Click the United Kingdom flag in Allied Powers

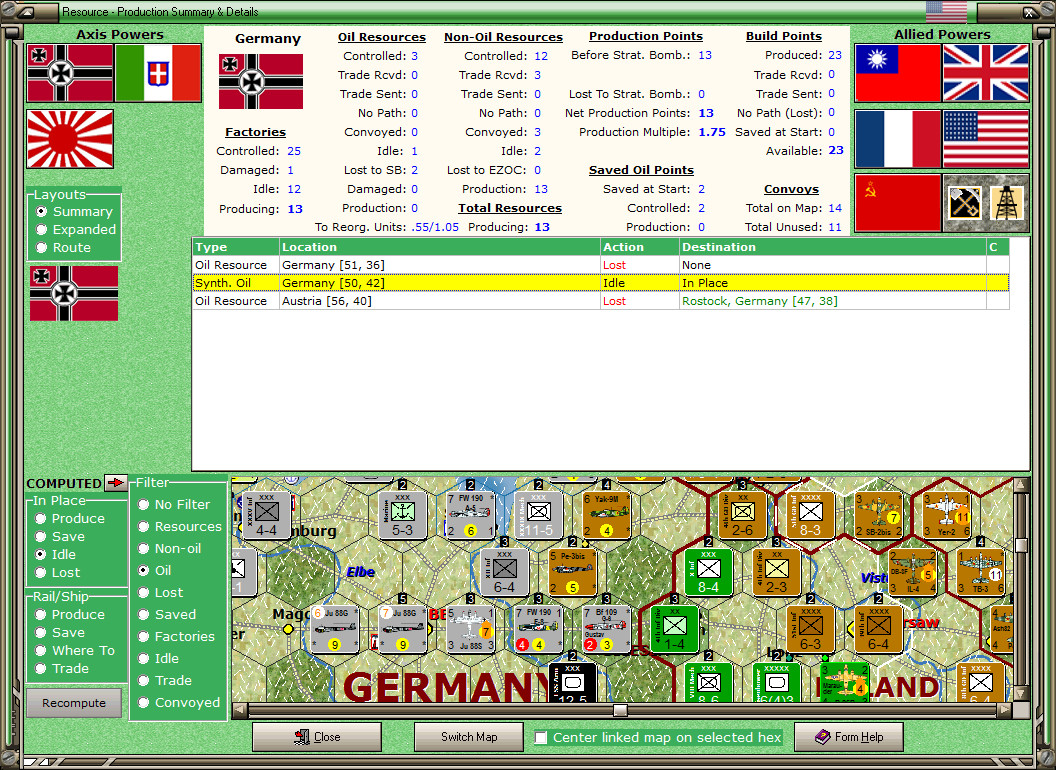click(x=986, y=73)
